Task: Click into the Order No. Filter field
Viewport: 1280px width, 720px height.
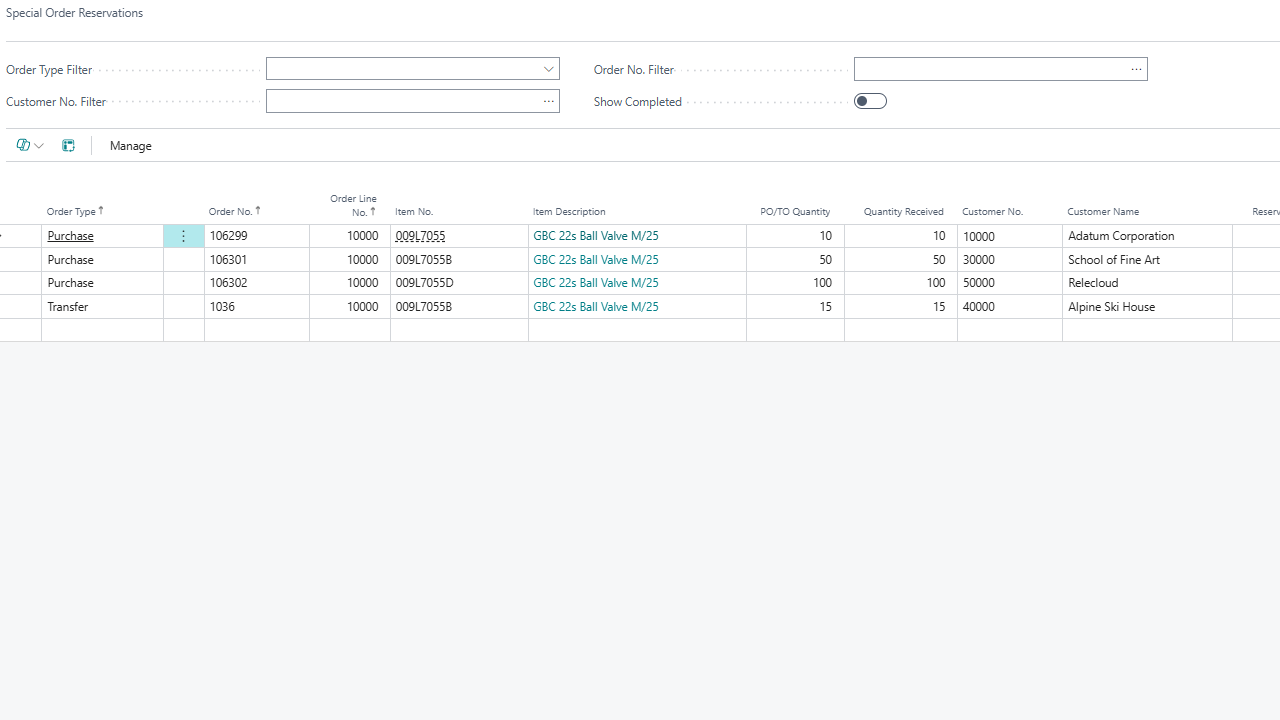Action: pyautogui.click(x=988, y=69)
